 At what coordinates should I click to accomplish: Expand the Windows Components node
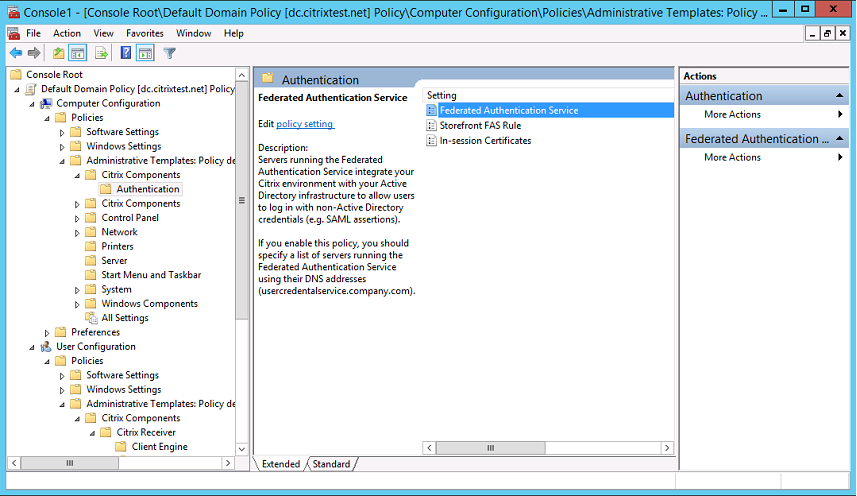[x=77, y=304]
